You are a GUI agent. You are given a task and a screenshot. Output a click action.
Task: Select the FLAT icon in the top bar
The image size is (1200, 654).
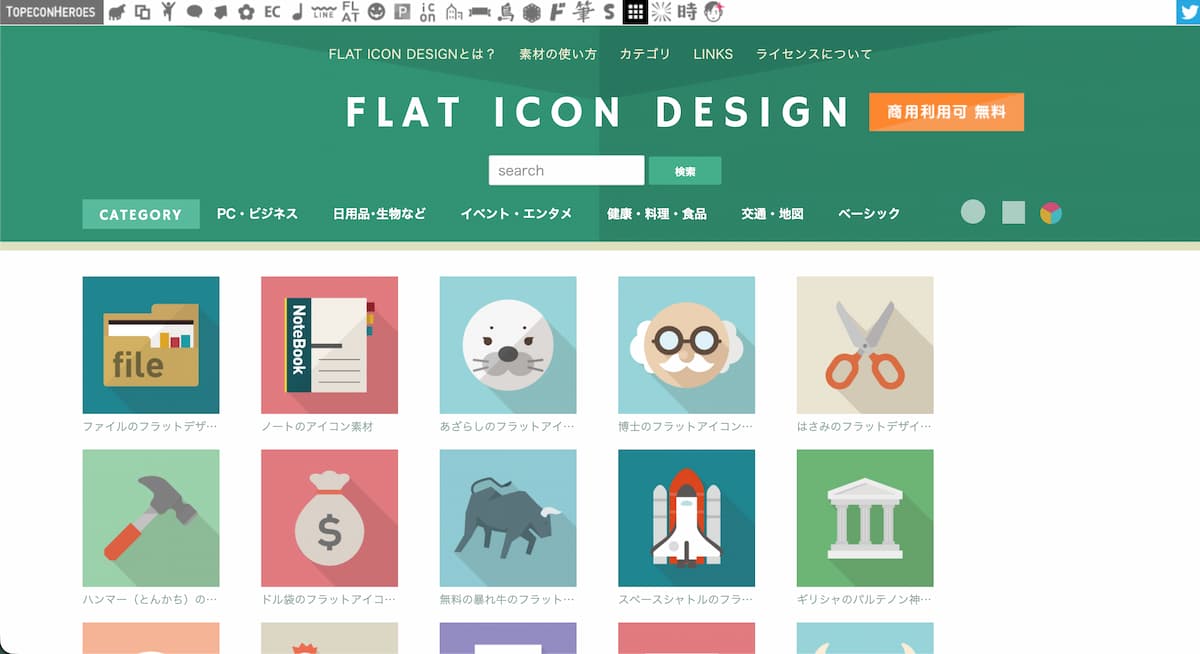pos(351,12)
